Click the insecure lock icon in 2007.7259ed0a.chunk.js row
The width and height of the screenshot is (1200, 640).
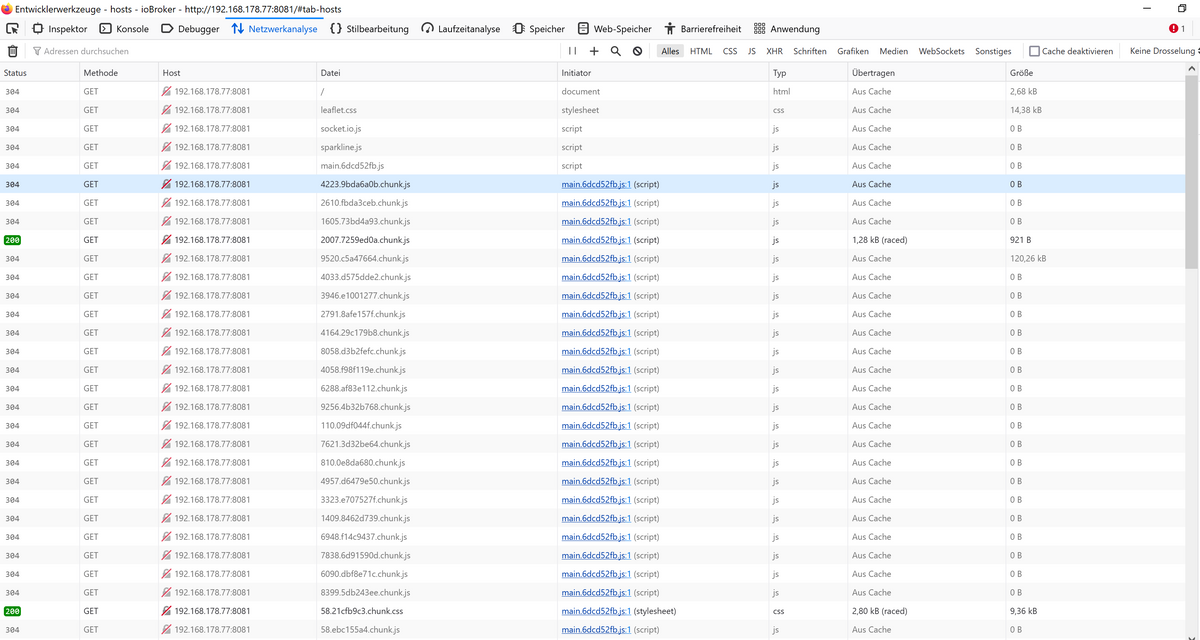(167, 240)
